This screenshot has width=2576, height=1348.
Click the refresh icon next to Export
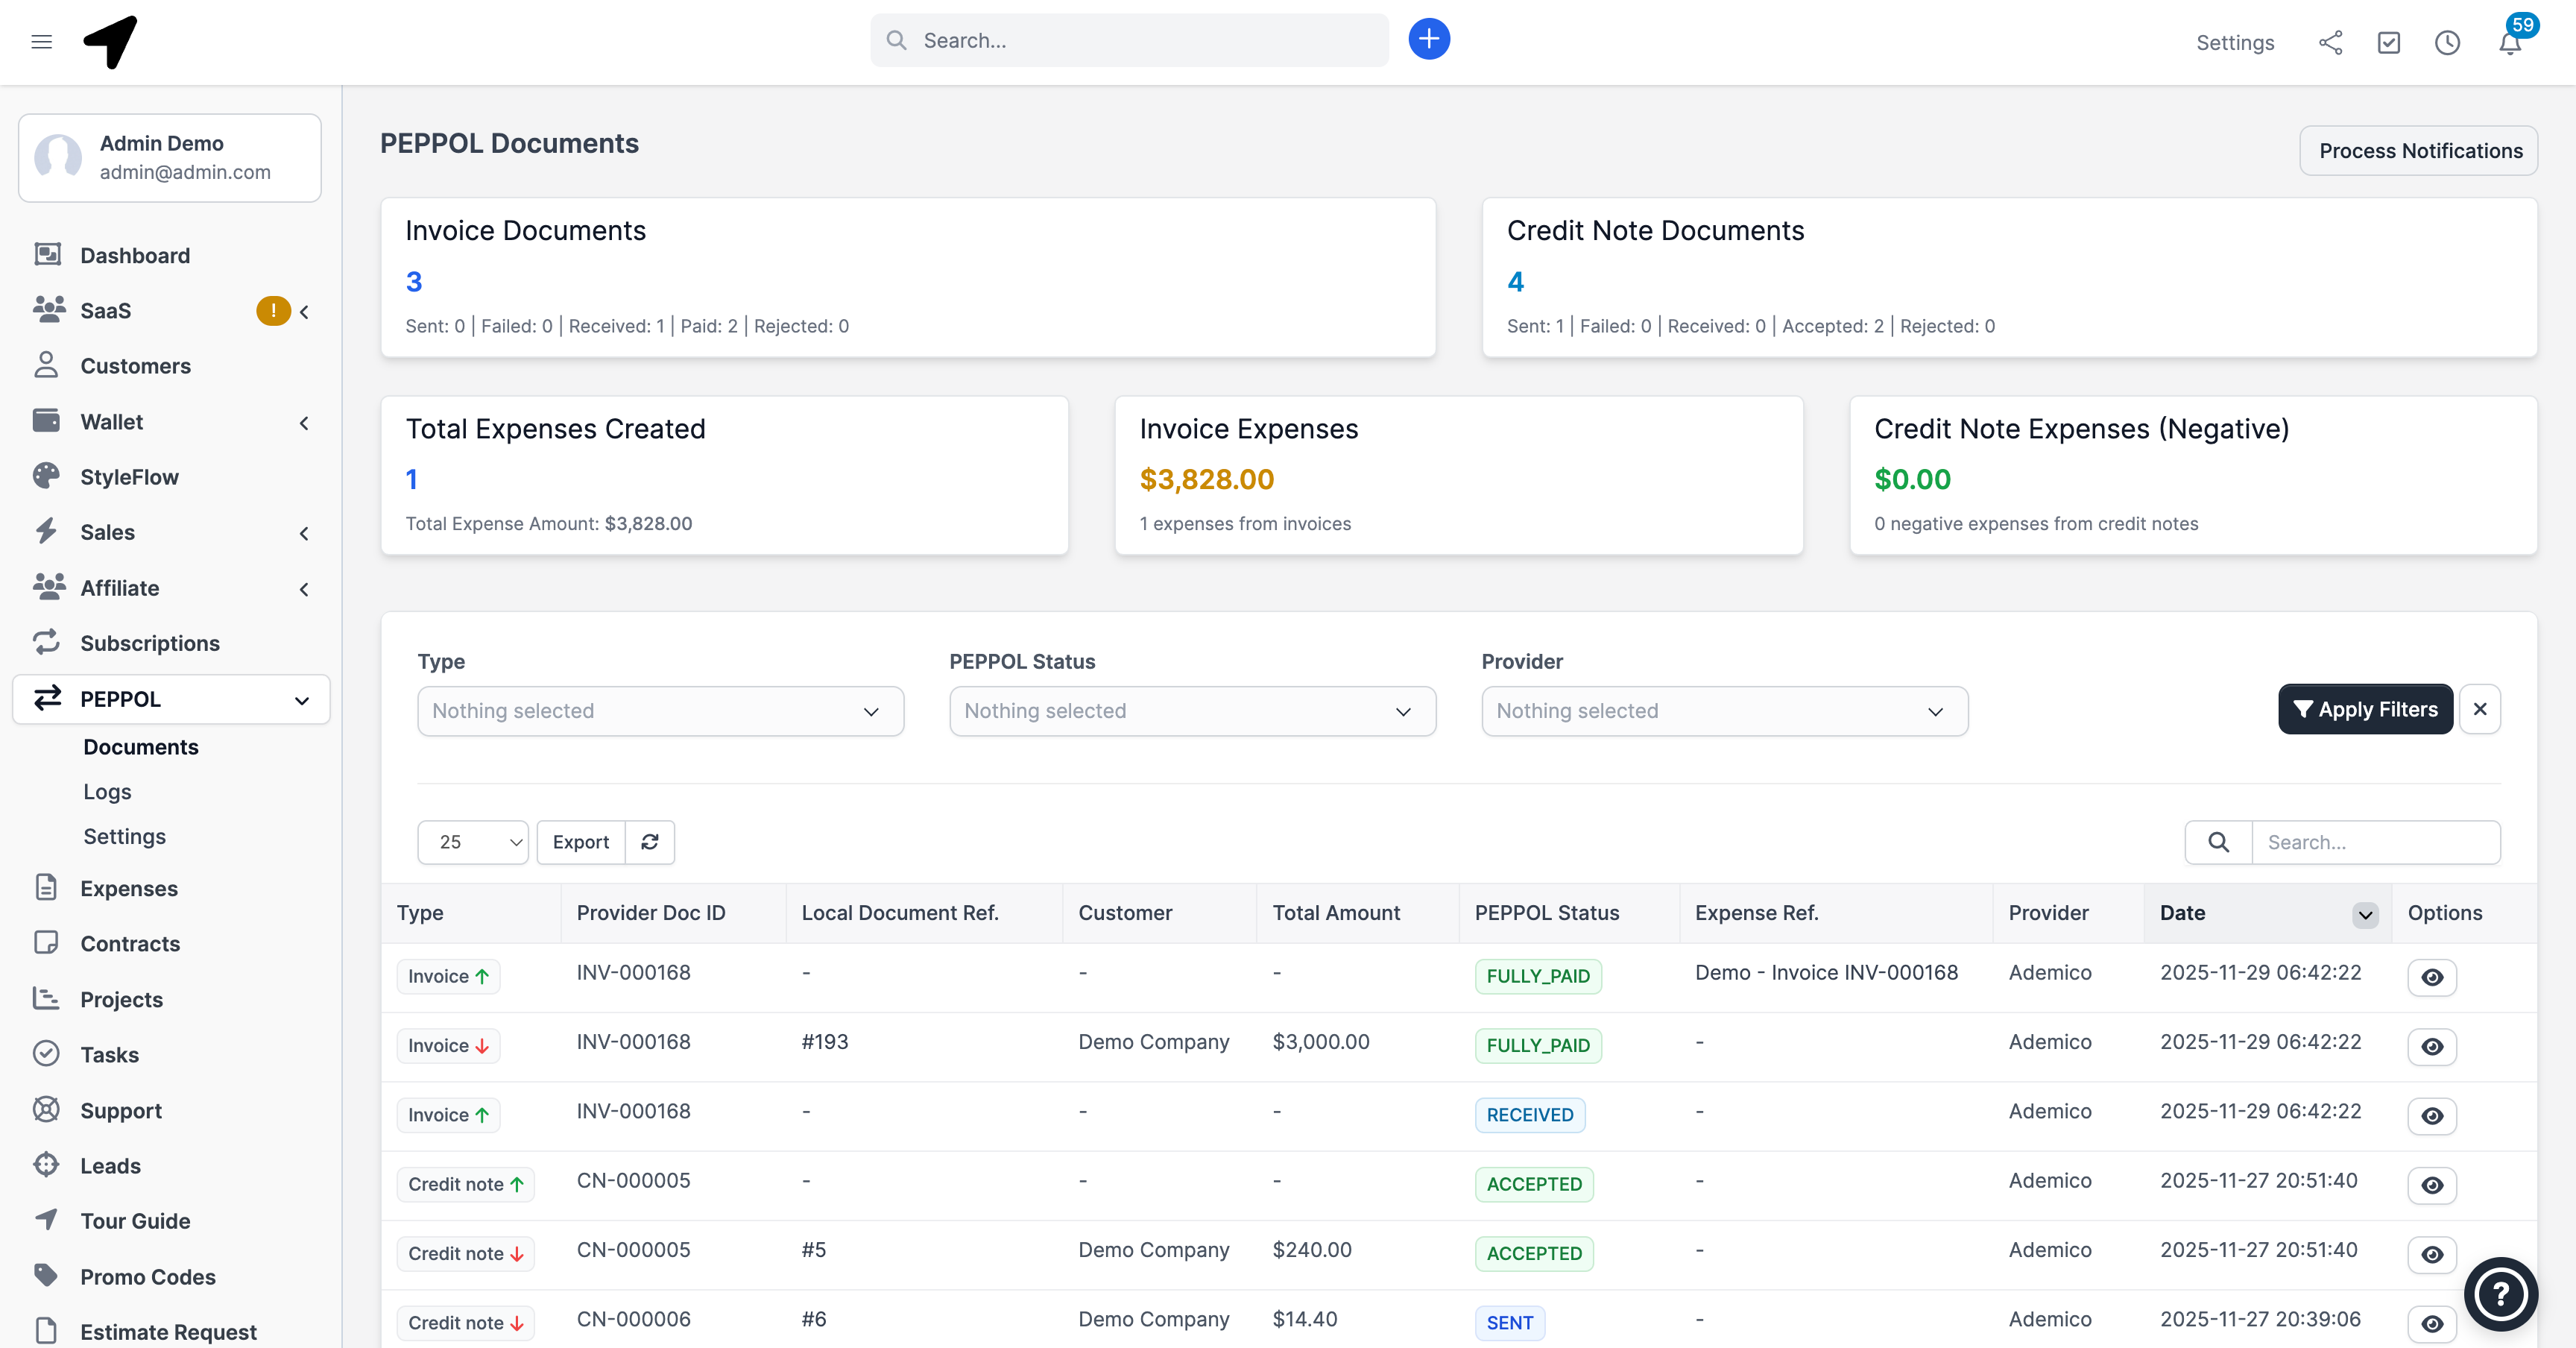(x=650, y=842)
